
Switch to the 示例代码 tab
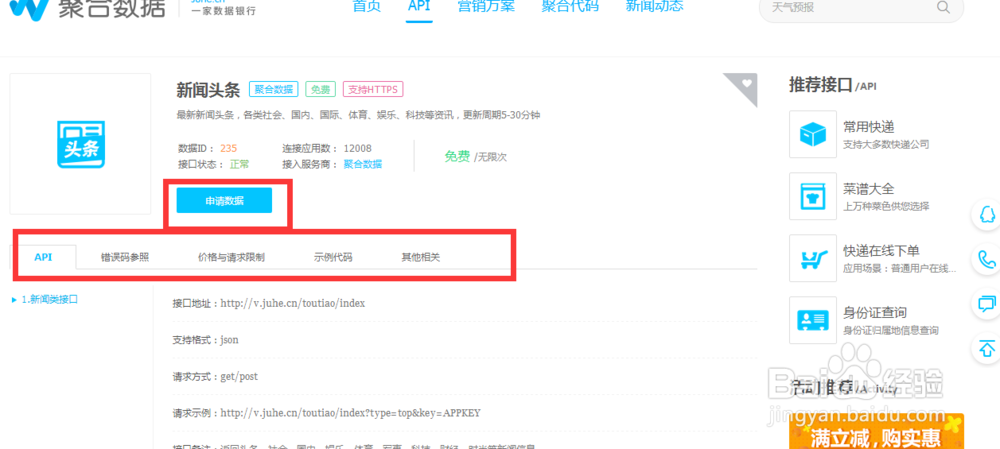[333, 258]
